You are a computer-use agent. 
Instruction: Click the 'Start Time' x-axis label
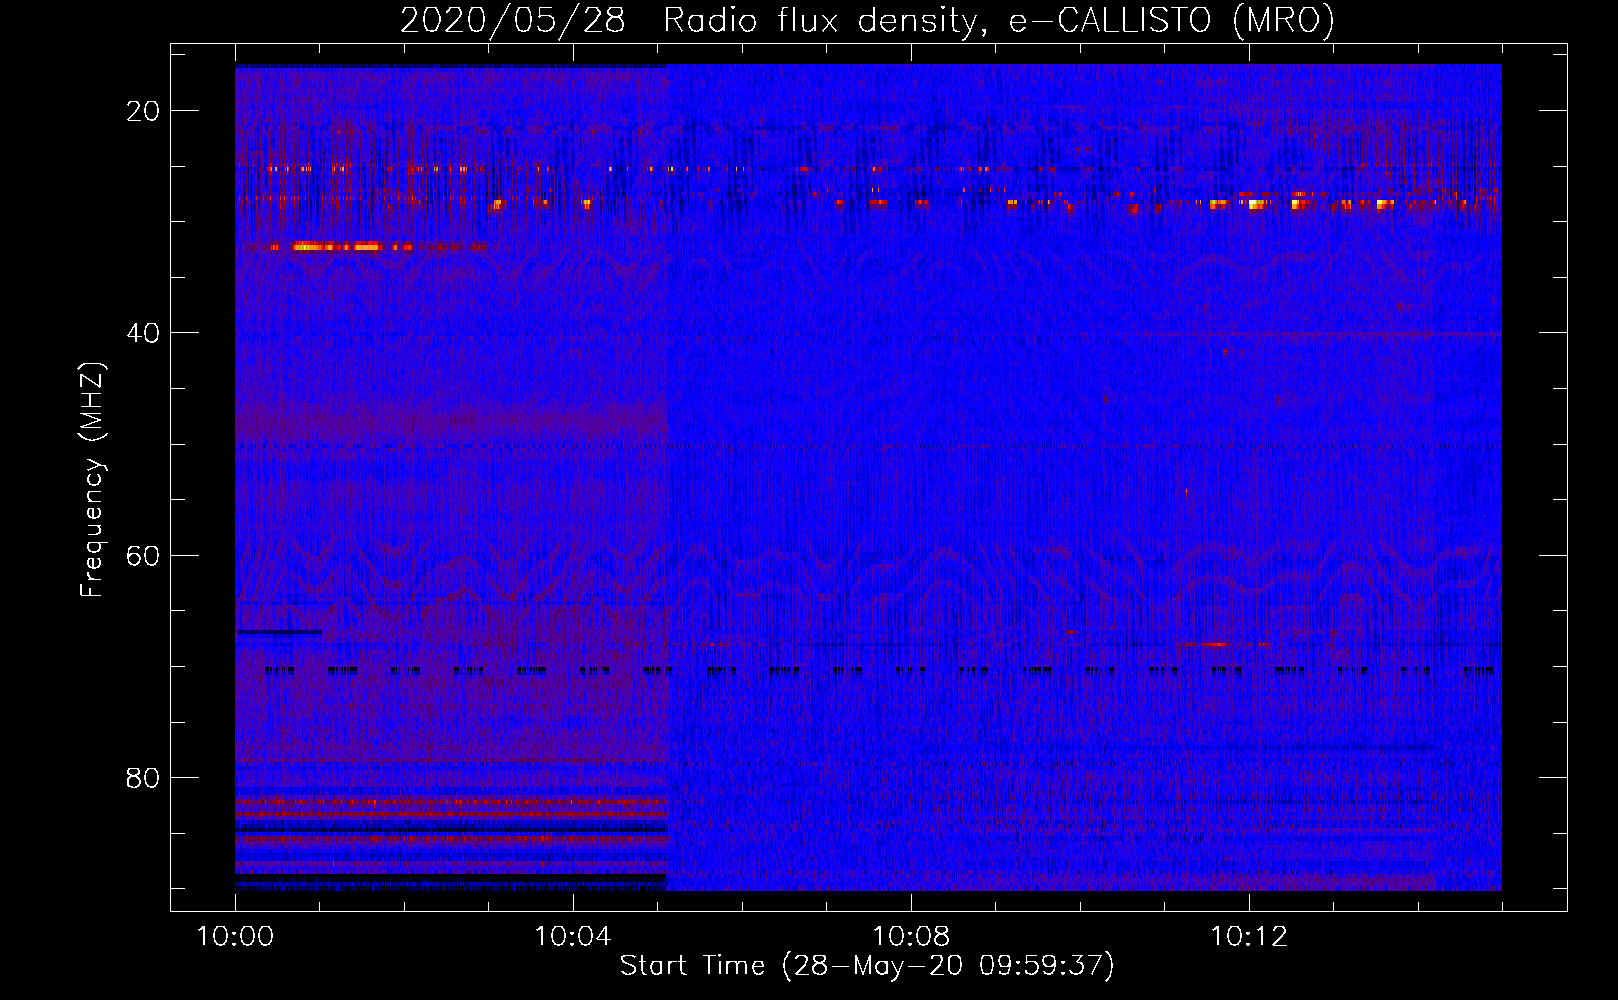click(866, 966)
